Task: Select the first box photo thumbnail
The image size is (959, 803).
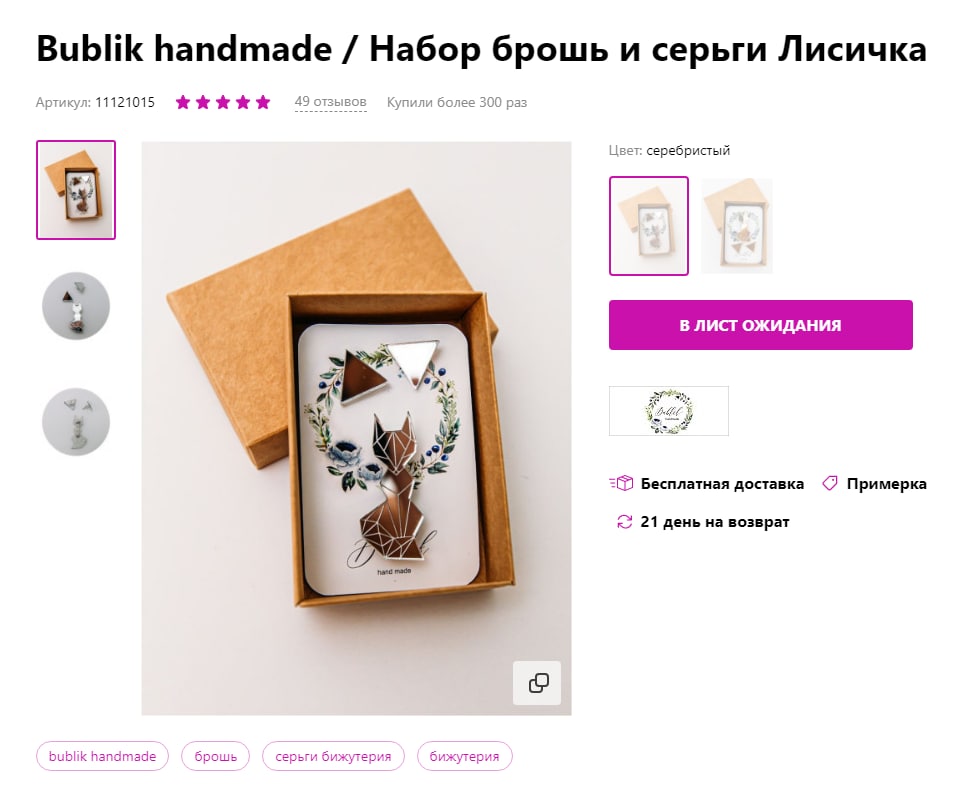Action: 76,190
